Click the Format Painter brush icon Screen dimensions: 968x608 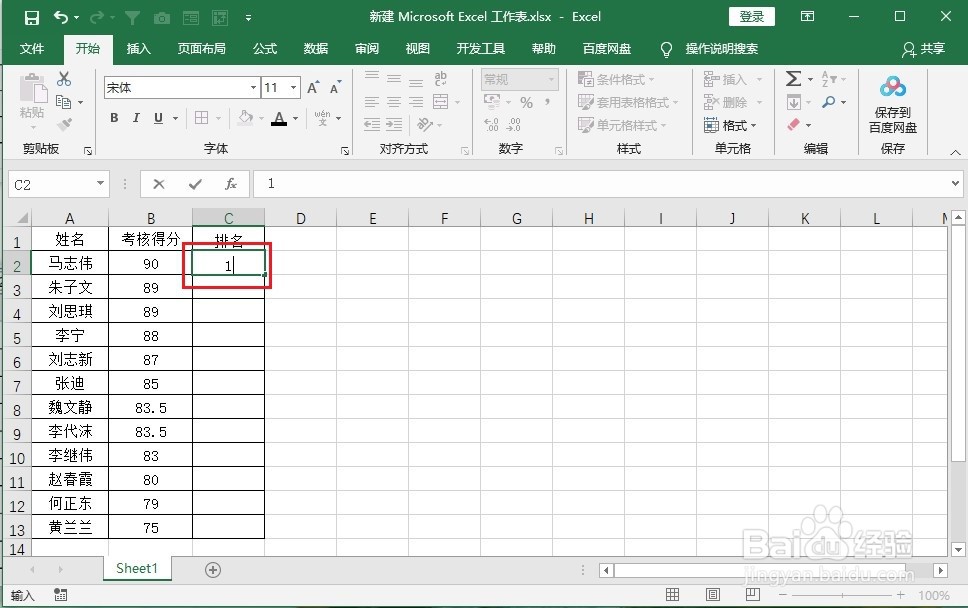[64, 124]
